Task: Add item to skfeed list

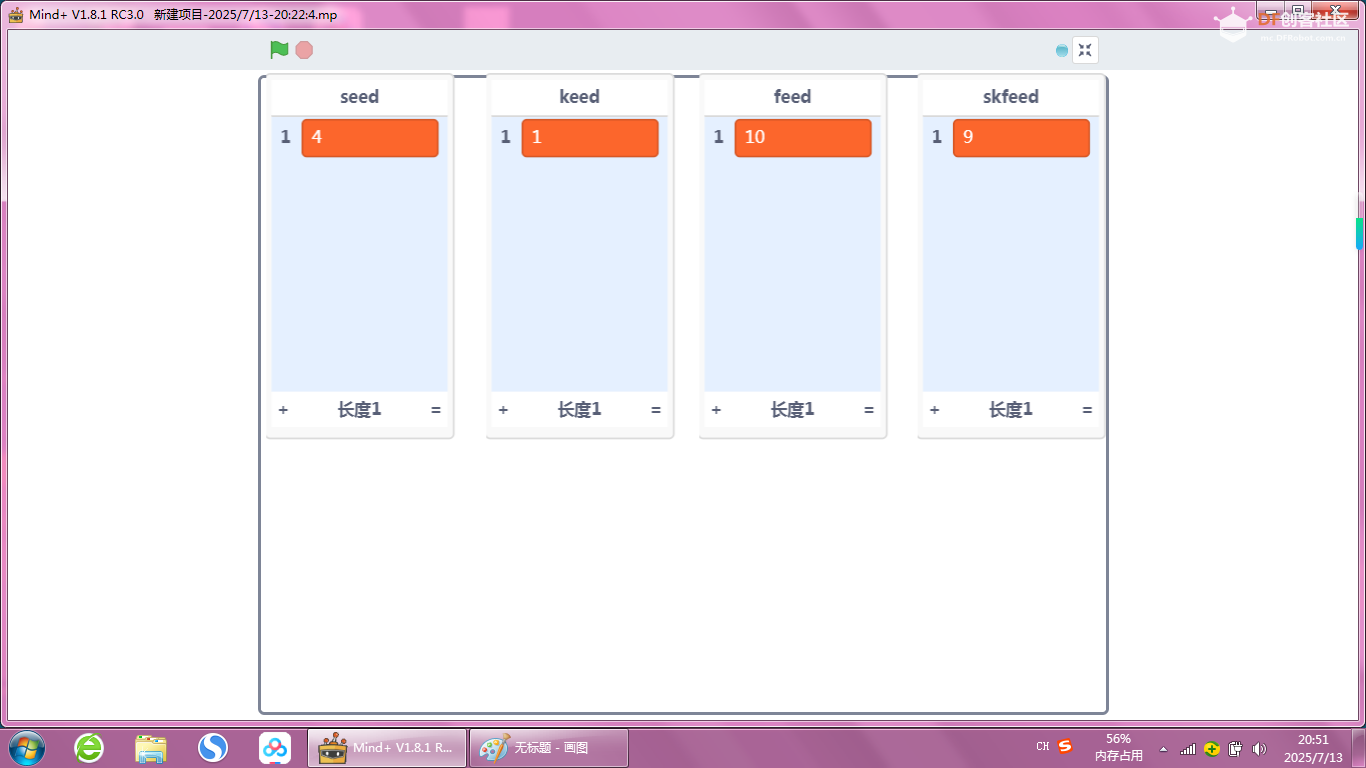Action: (x=935, y=410)
